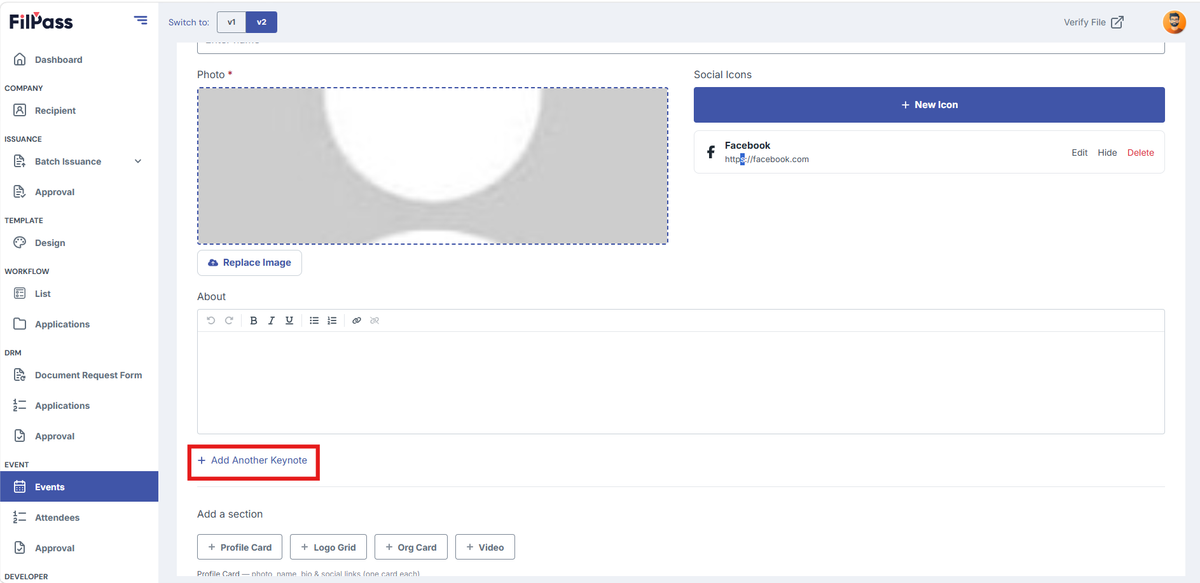1200x583 pixels.
Task: Hide the Facebook social icon
Action: pyautogui.click(x=1107, y=153)
